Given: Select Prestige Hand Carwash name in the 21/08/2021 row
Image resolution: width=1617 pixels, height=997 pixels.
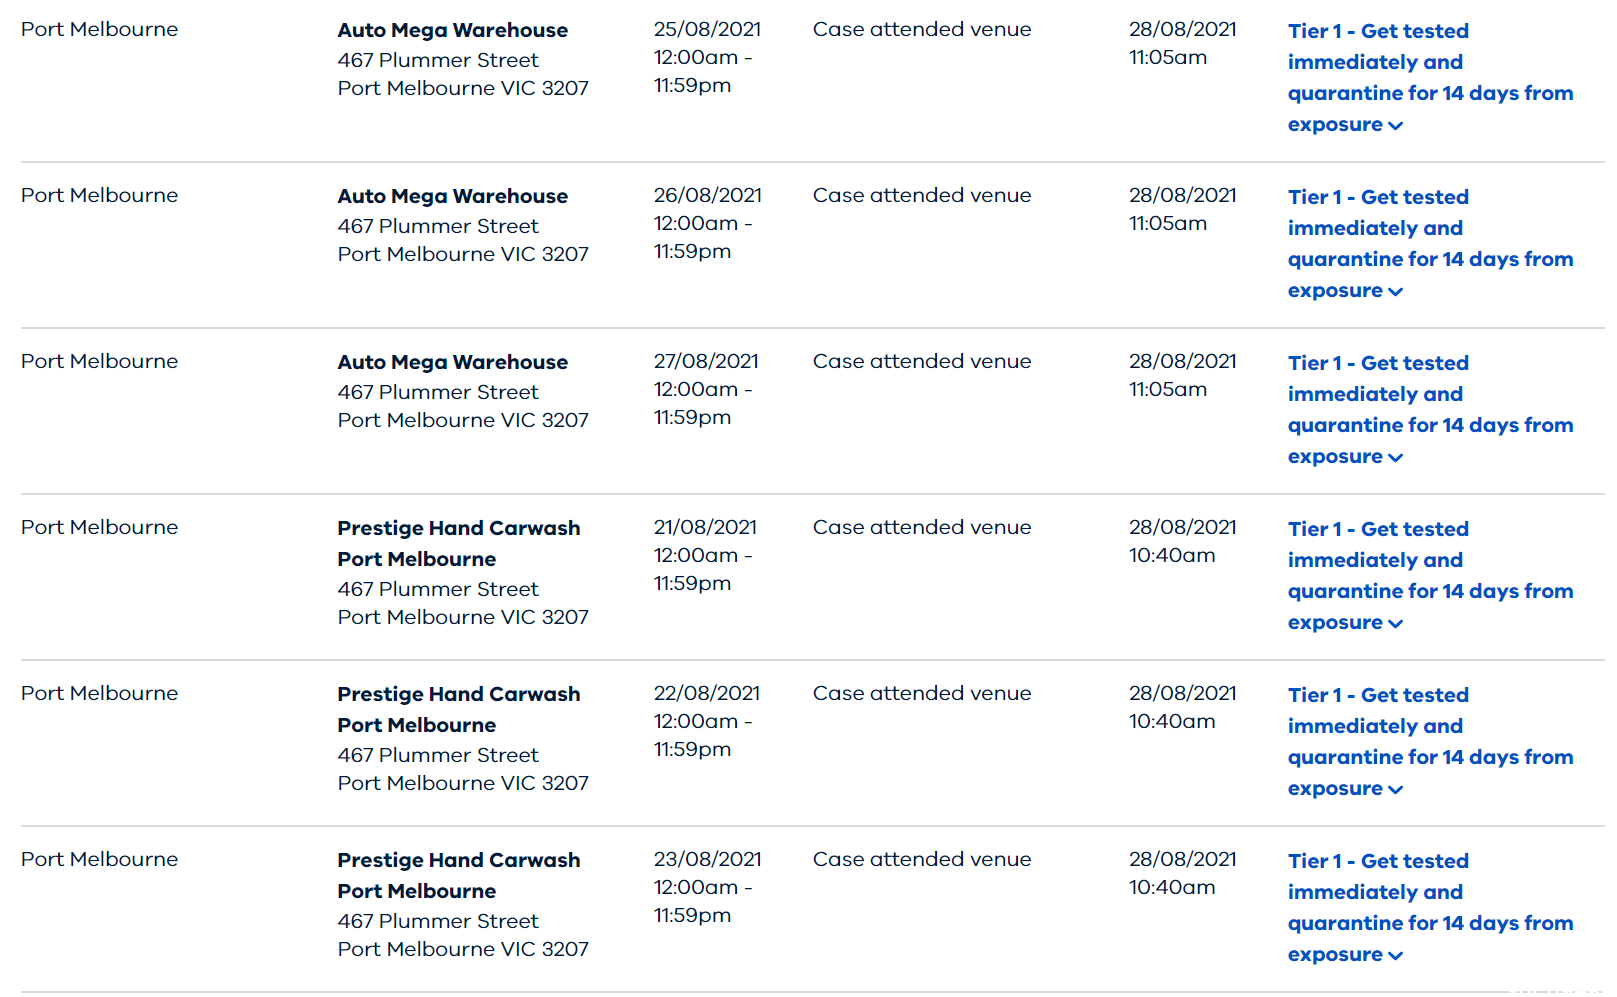Looking at the screenshot, I should click(459, 543).
